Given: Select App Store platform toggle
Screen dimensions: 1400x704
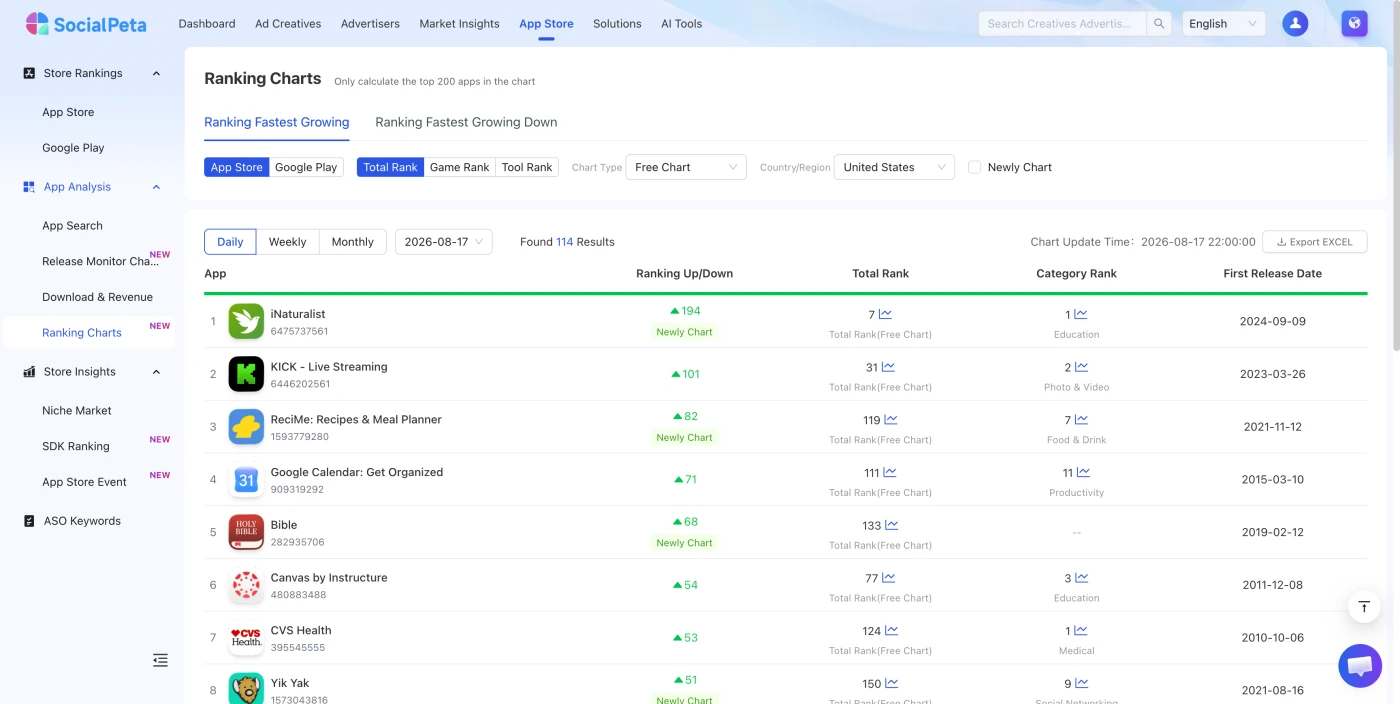Looking at the screenshot, I should (x=237, y=167).
